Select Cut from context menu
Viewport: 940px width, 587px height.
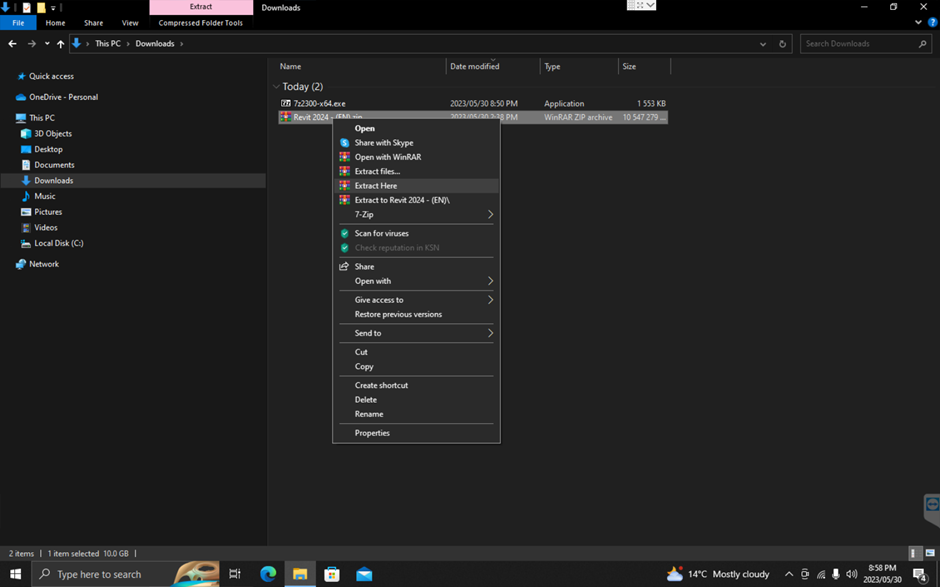tap(416, 352)
